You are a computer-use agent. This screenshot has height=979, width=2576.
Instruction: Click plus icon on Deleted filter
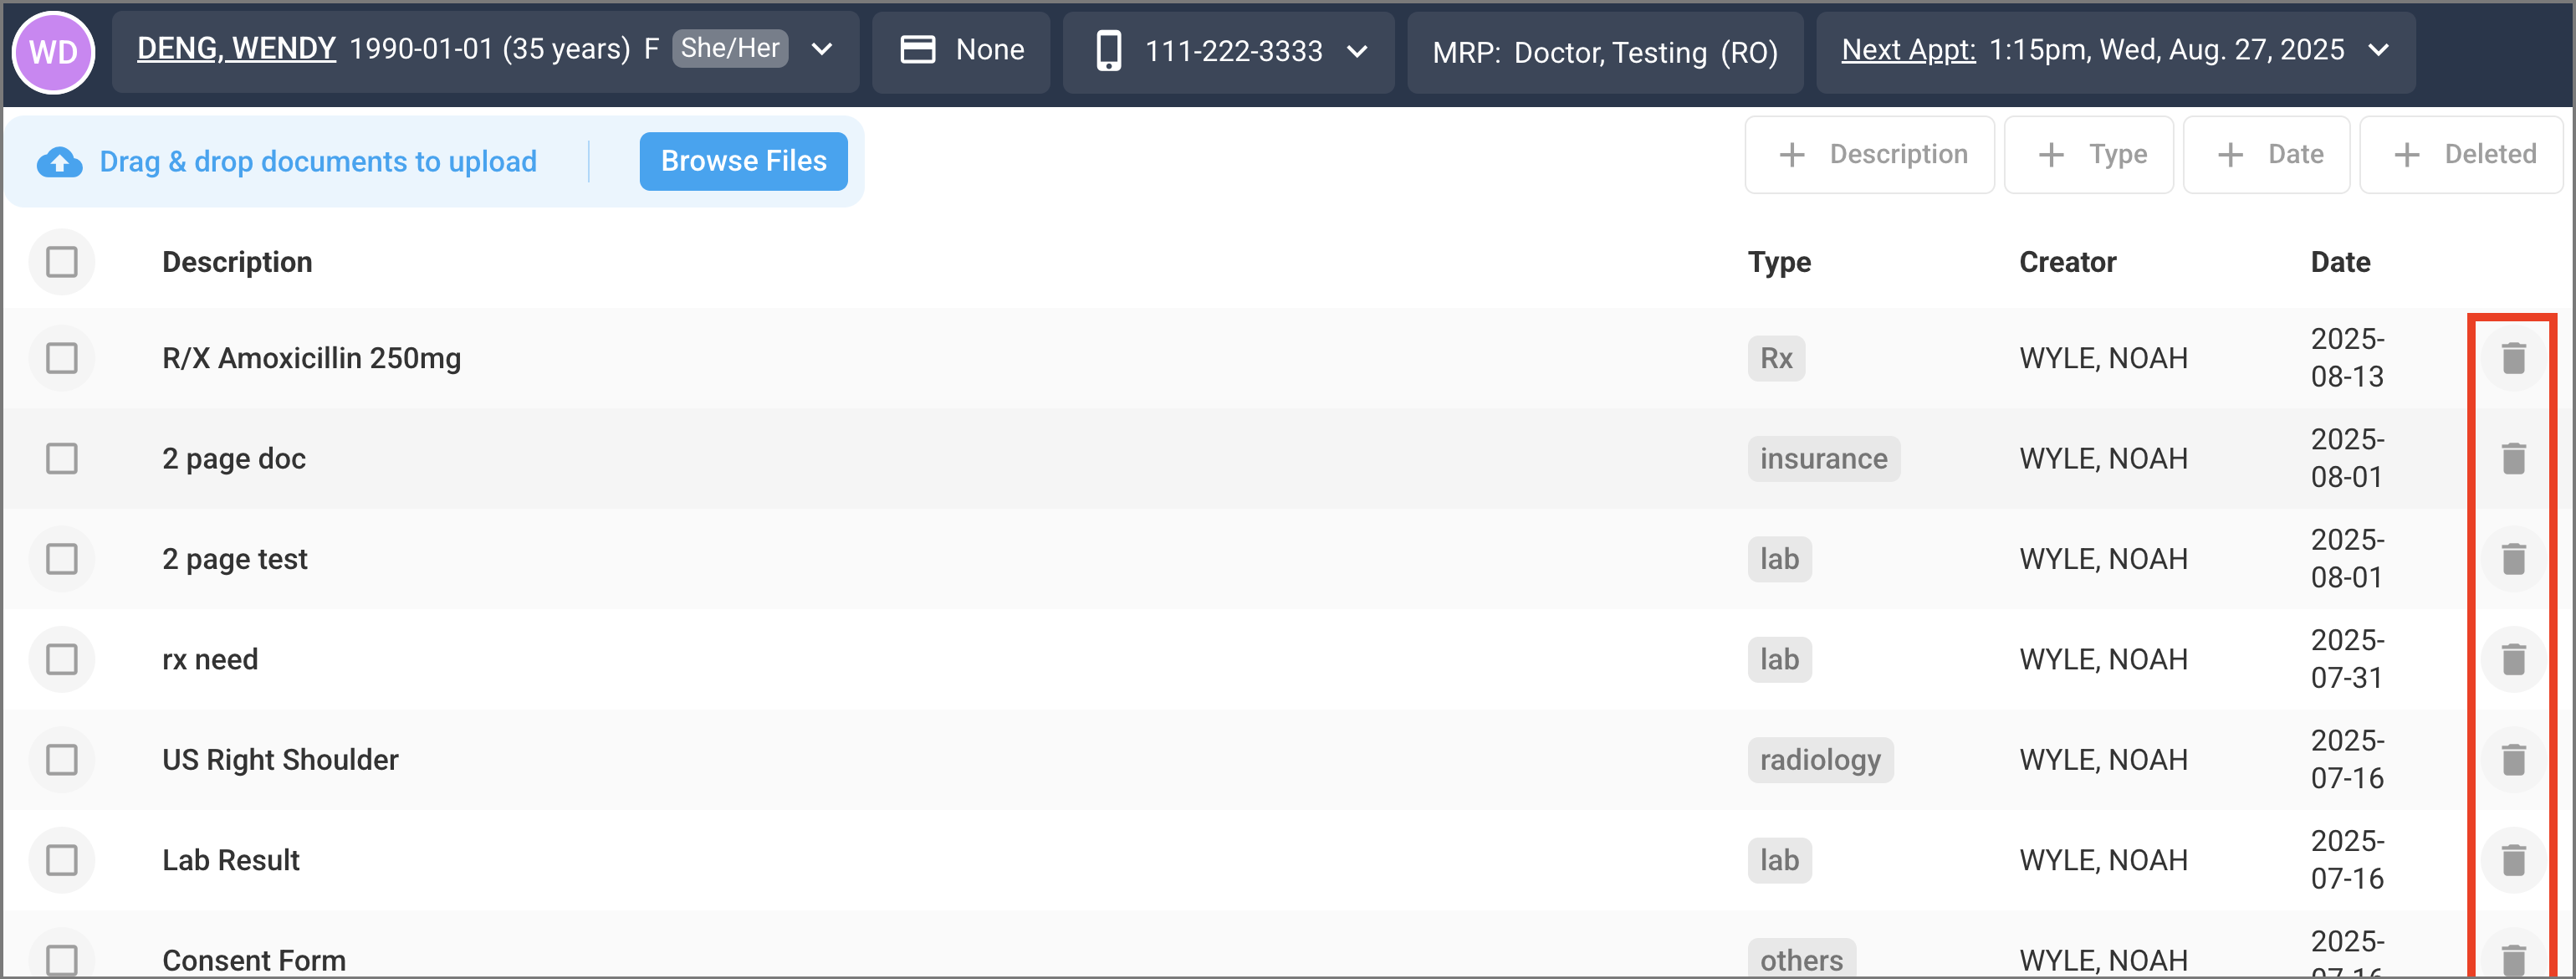tap(2407, 155)
